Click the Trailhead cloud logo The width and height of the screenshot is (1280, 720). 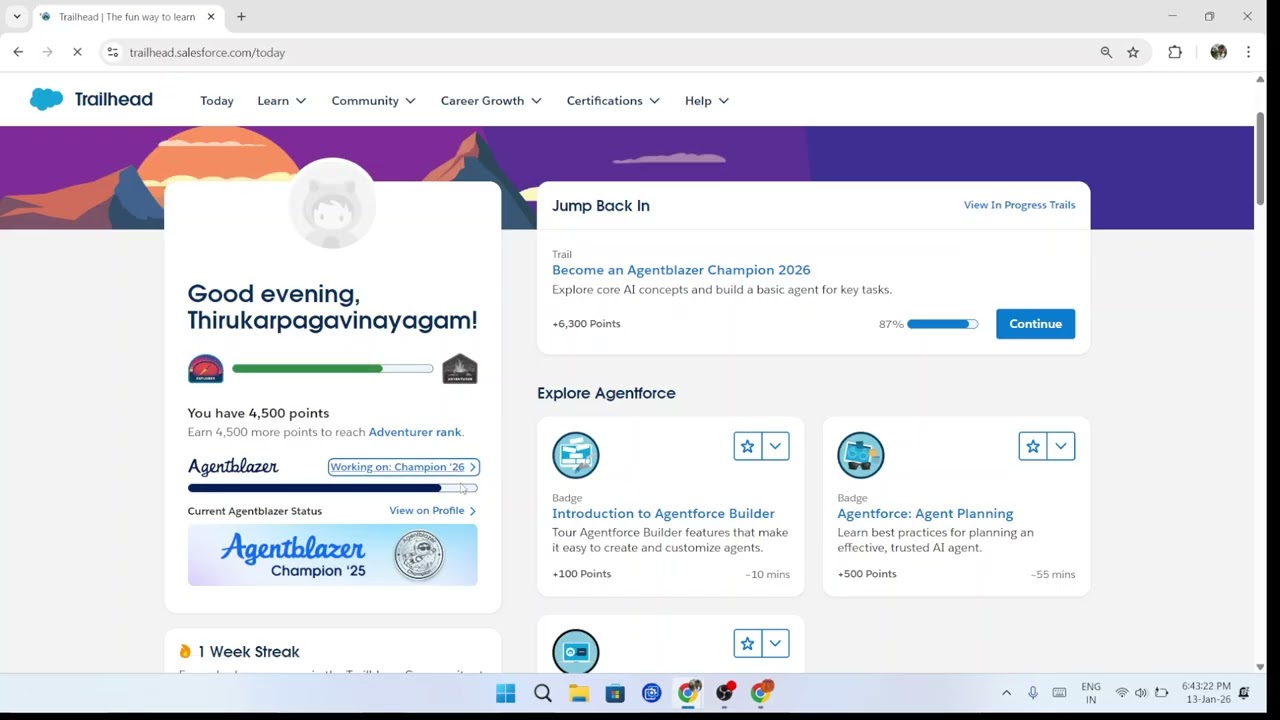pos(46,99)
